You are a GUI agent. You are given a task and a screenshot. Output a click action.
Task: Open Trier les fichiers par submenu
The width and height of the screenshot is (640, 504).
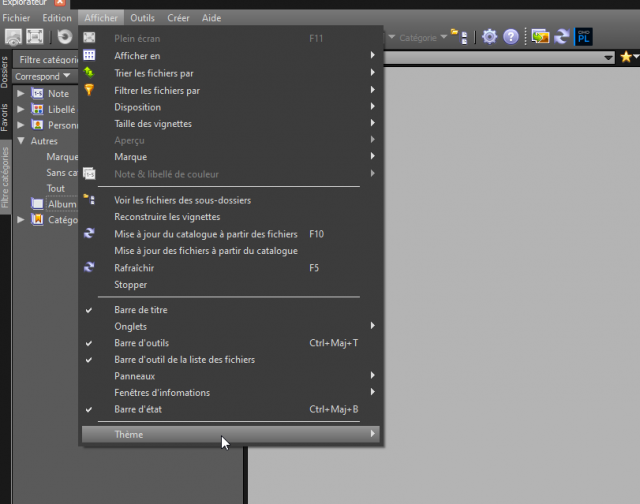coord(231,73)
